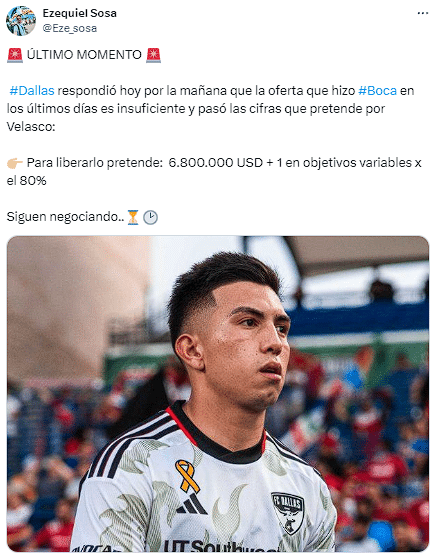The width and height of the screenshot is (433, 558).
Task: Click the Adidas logo on the jersey
Action: pos(192,504)
